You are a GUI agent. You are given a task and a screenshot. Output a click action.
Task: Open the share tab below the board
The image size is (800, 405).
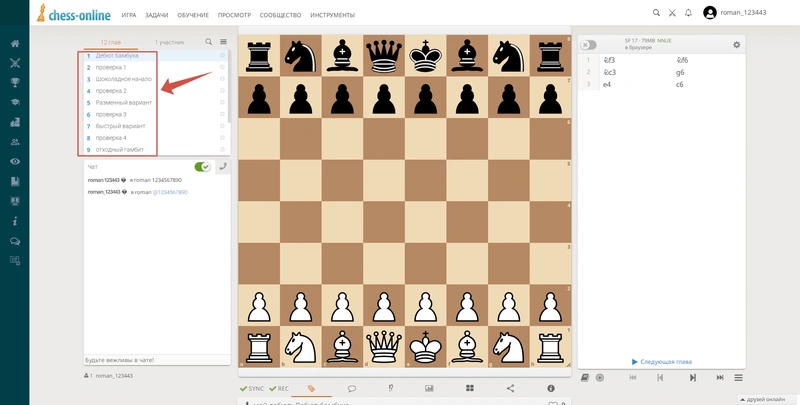tap(510, 389)
